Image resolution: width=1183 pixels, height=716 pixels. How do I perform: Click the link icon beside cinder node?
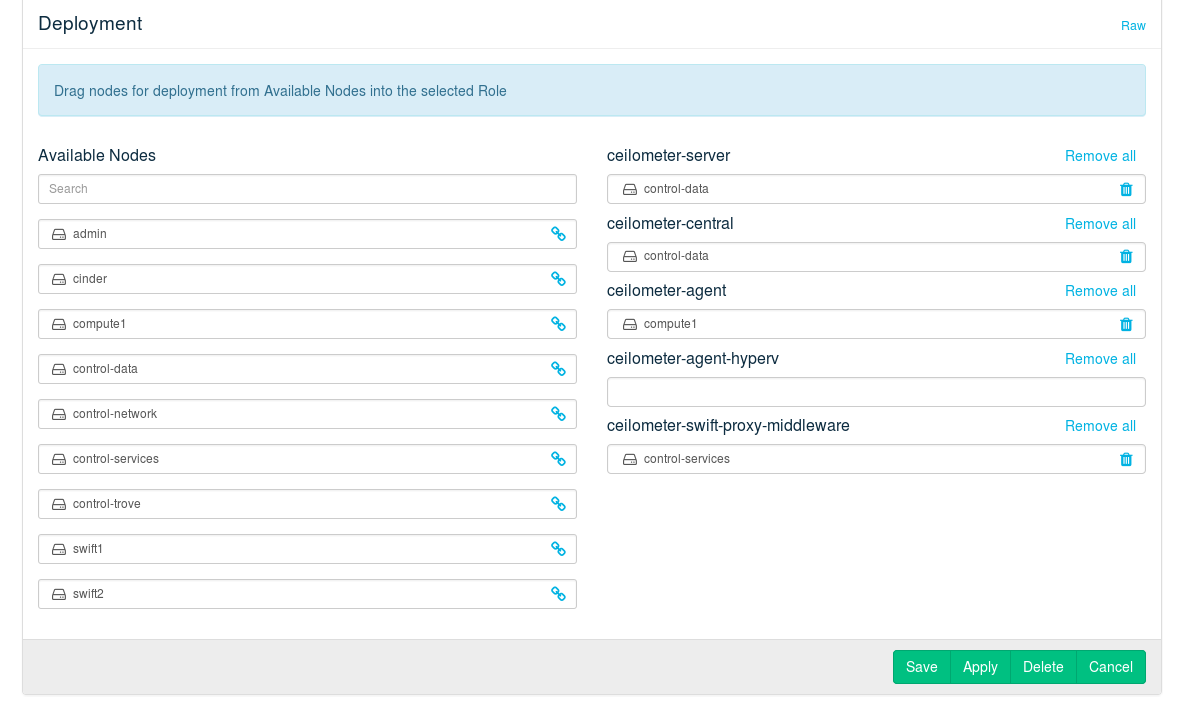coord(558,279)
